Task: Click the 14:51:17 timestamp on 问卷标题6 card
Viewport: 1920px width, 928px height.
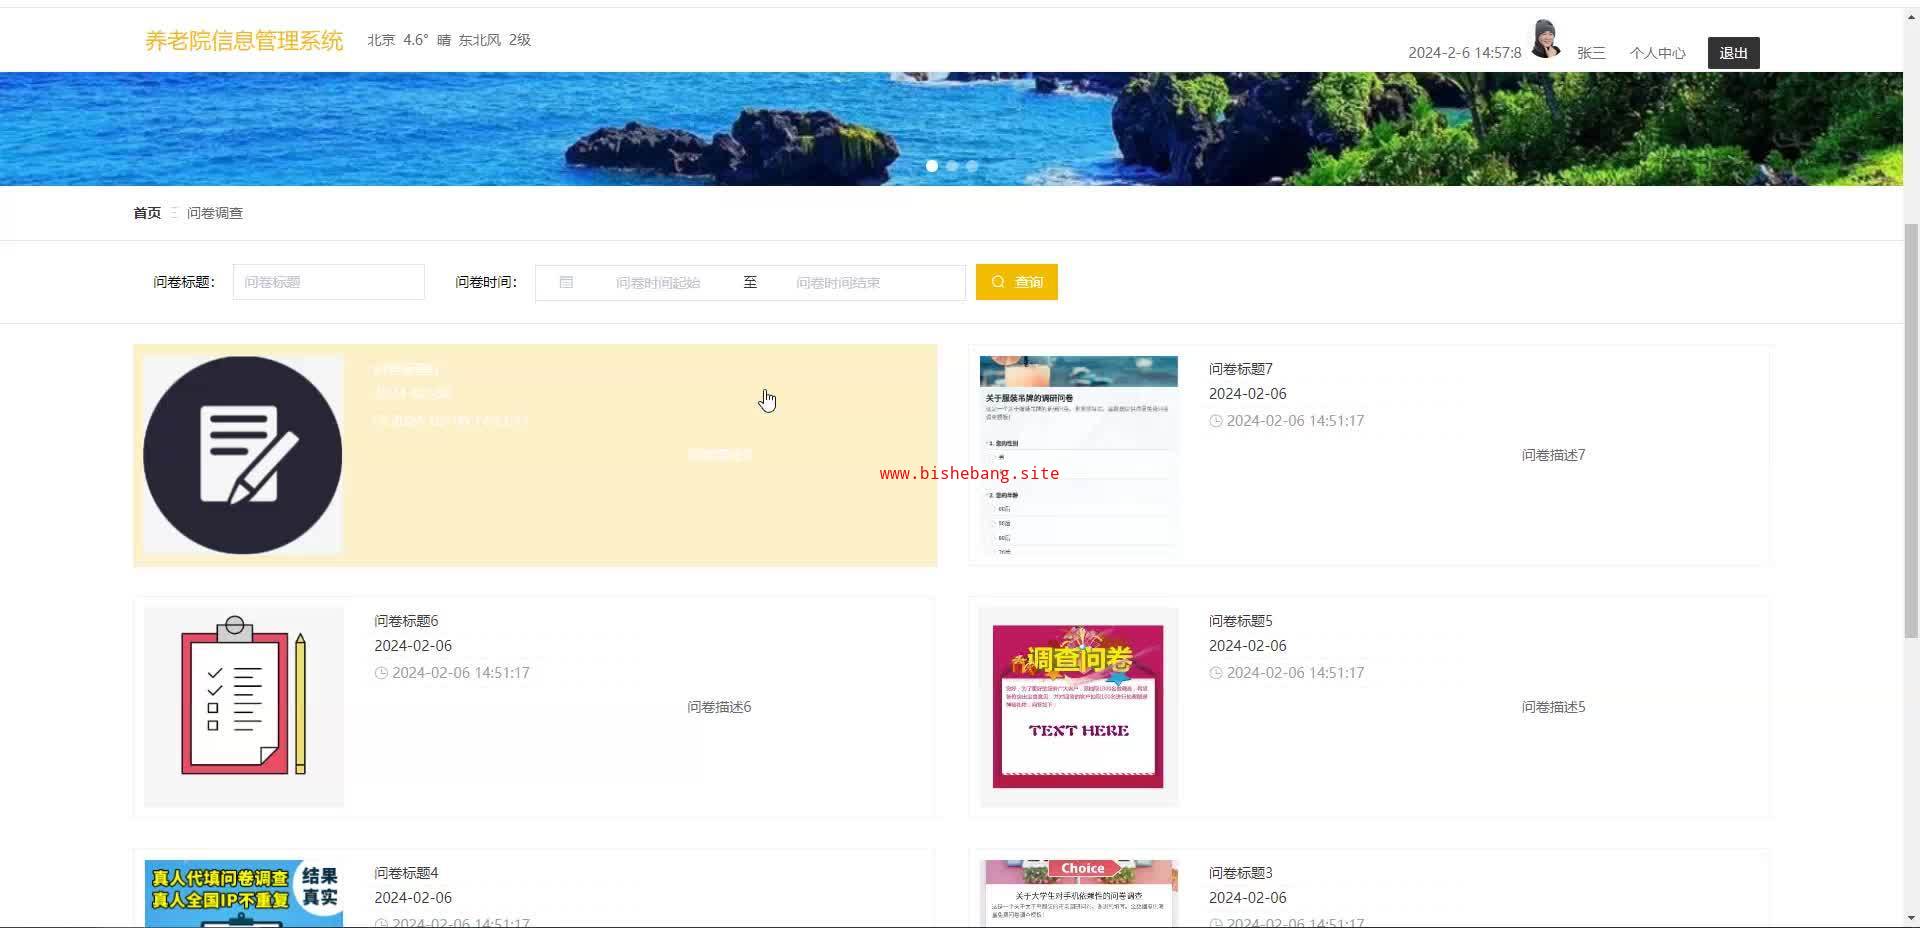Action: [x=461, y=673]
